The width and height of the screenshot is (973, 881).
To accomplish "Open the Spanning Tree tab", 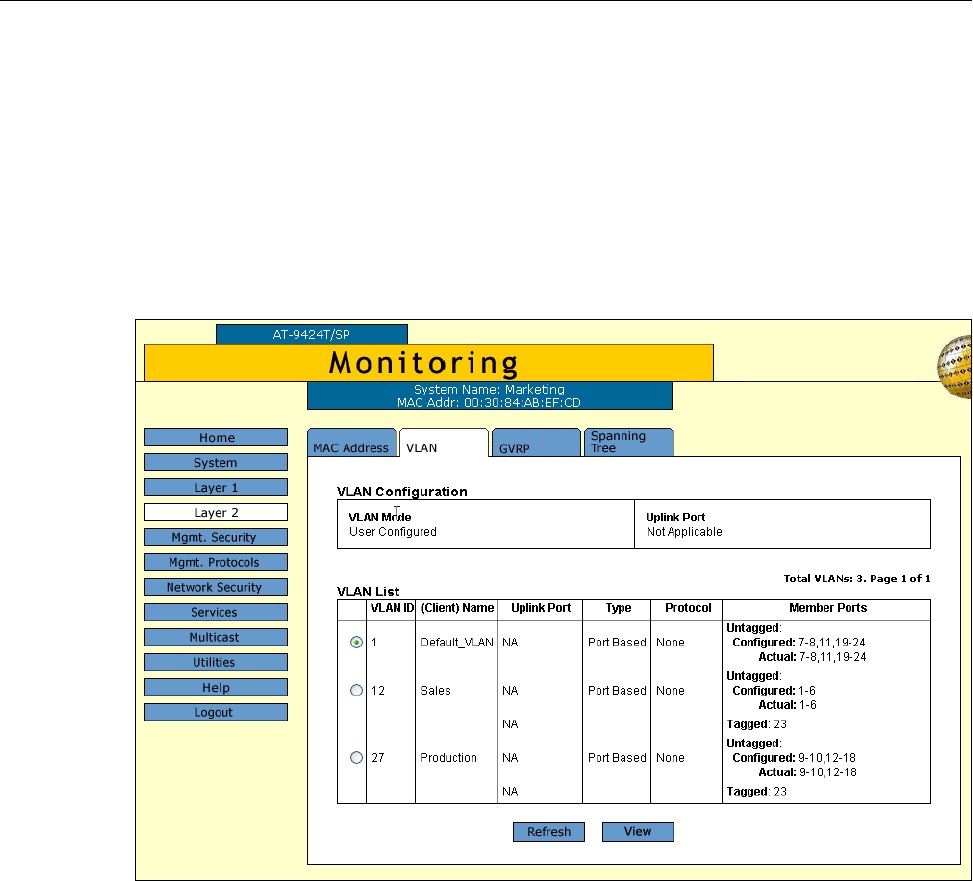I will 629,442.
